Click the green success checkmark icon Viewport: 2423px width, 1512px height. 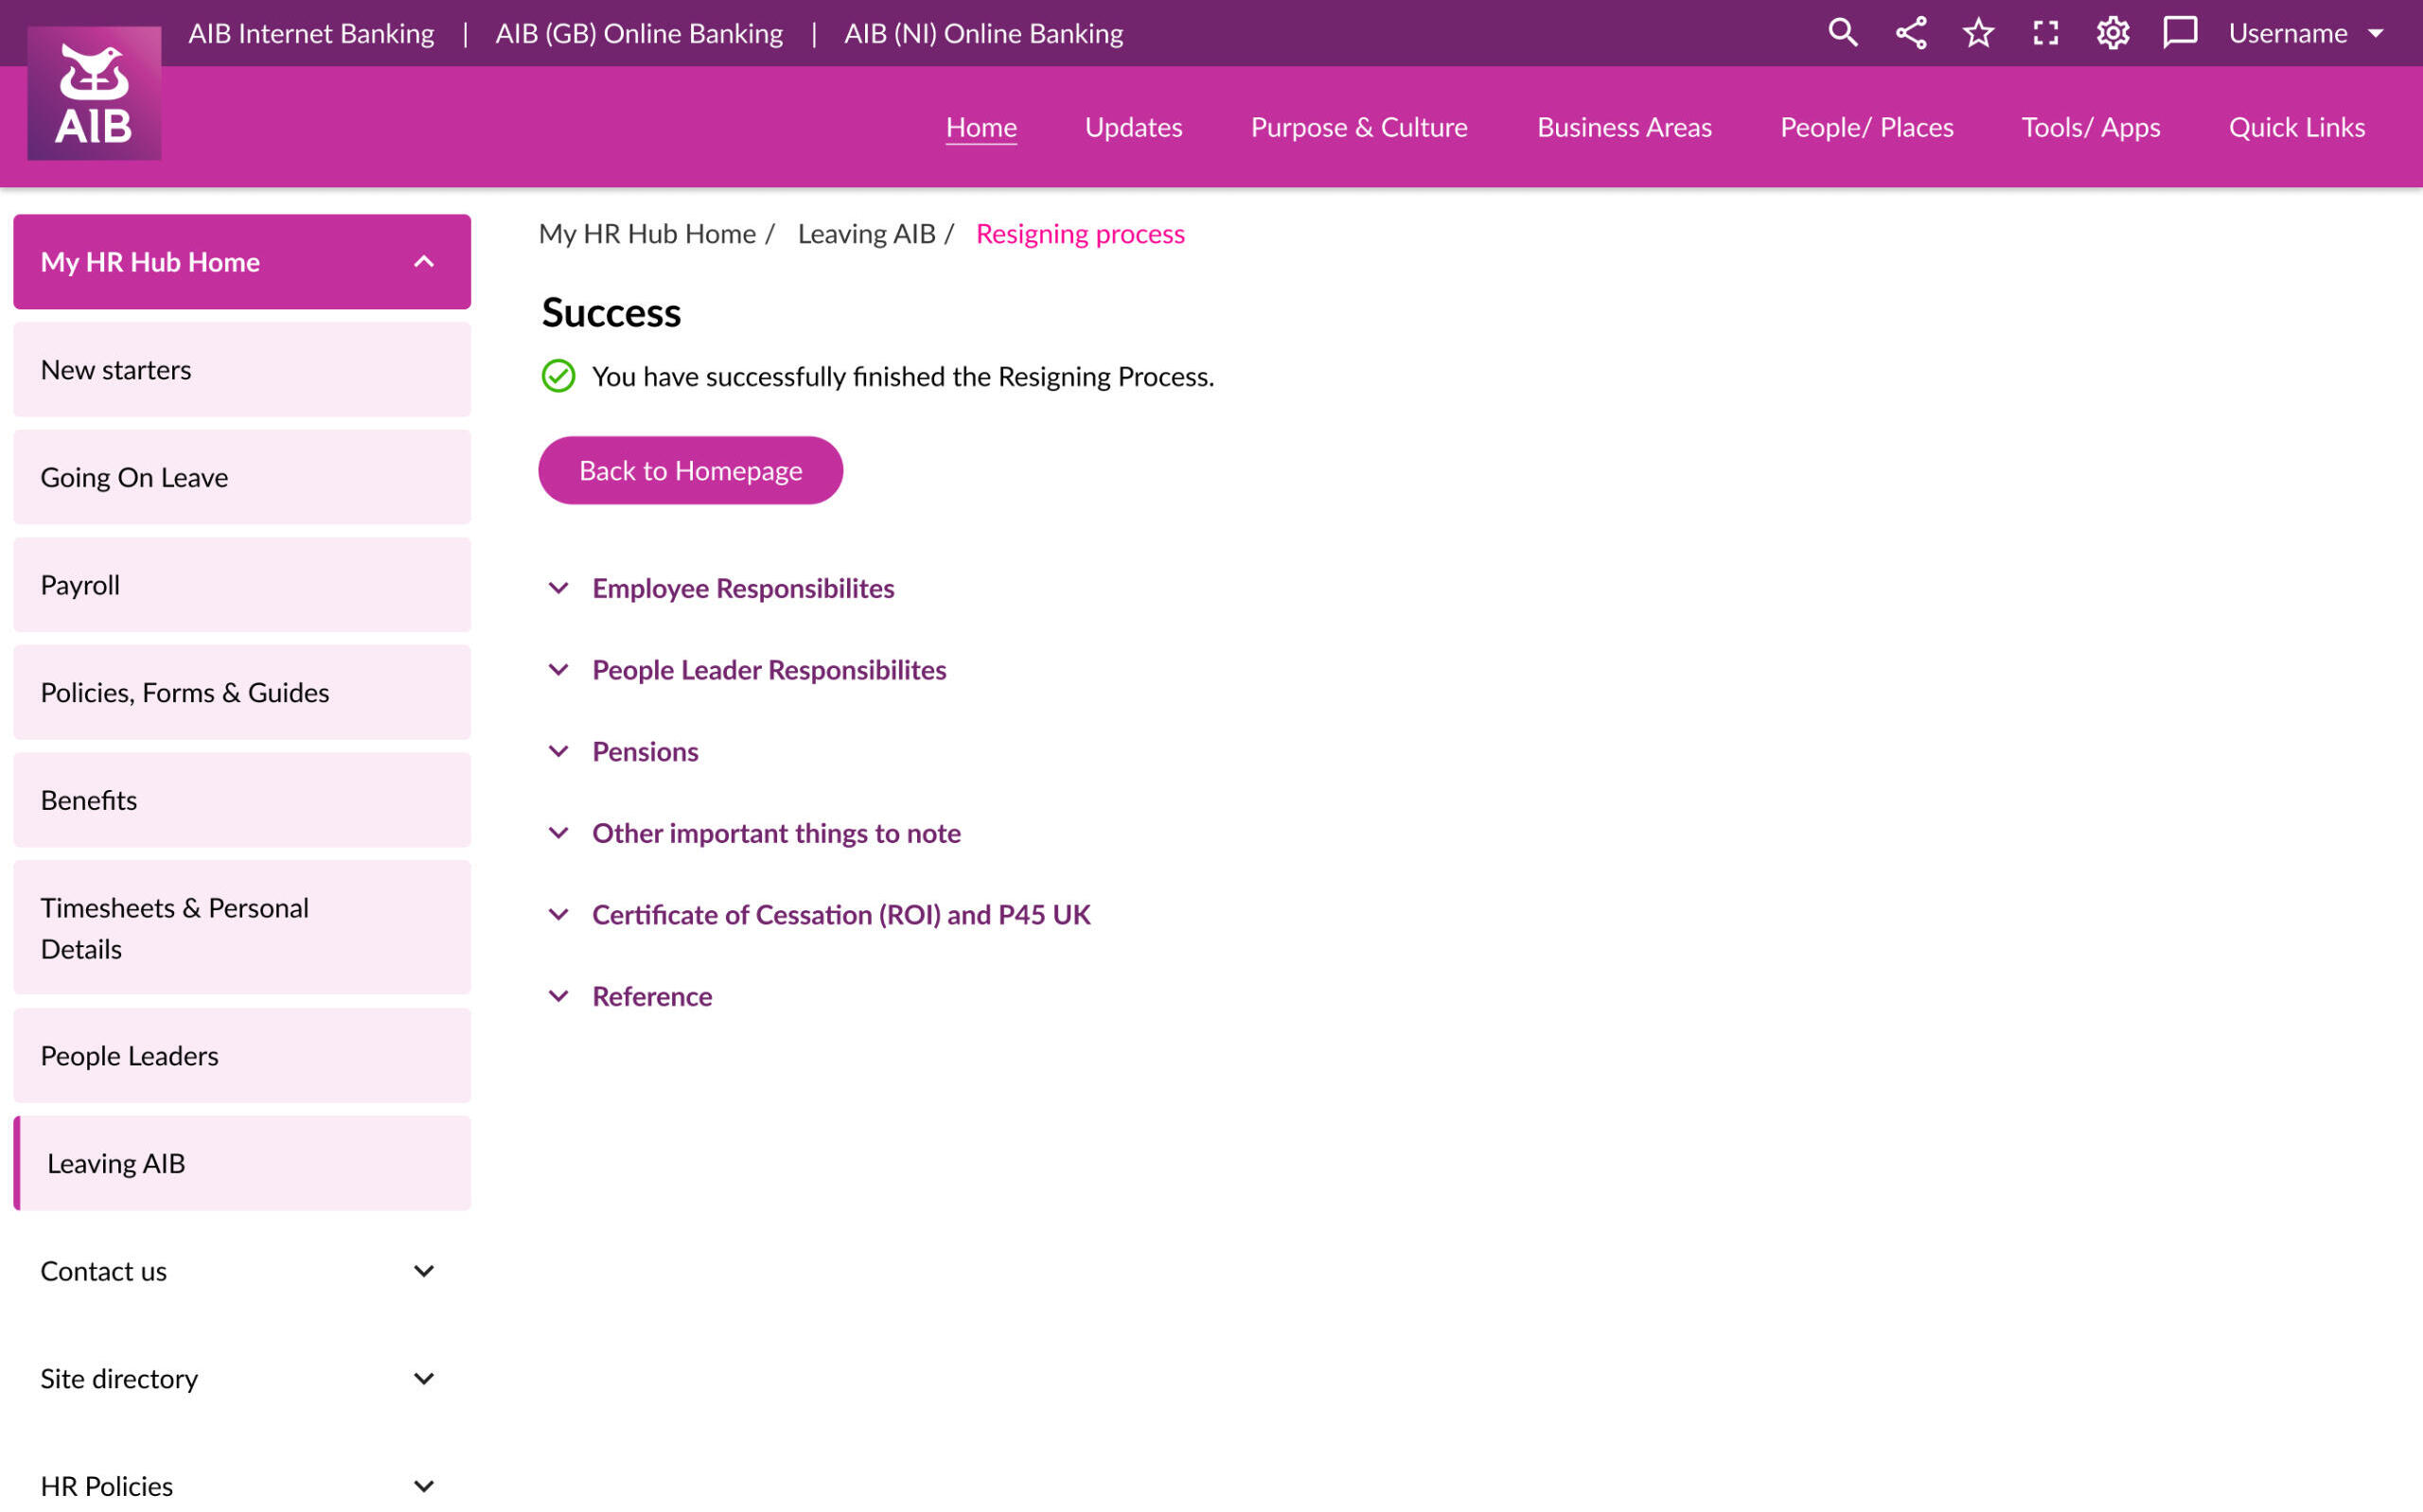tap(558, 377)
